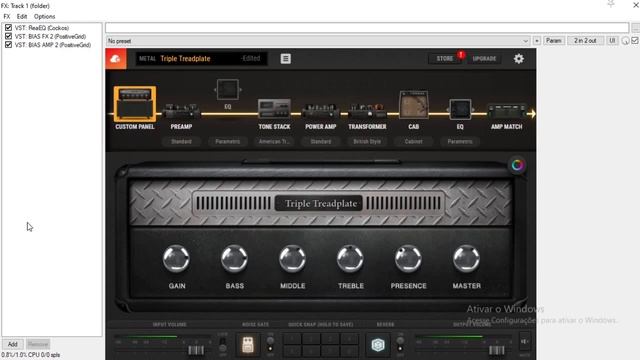Open the ToneCloud orange cloud icon

tap(116, 59)
